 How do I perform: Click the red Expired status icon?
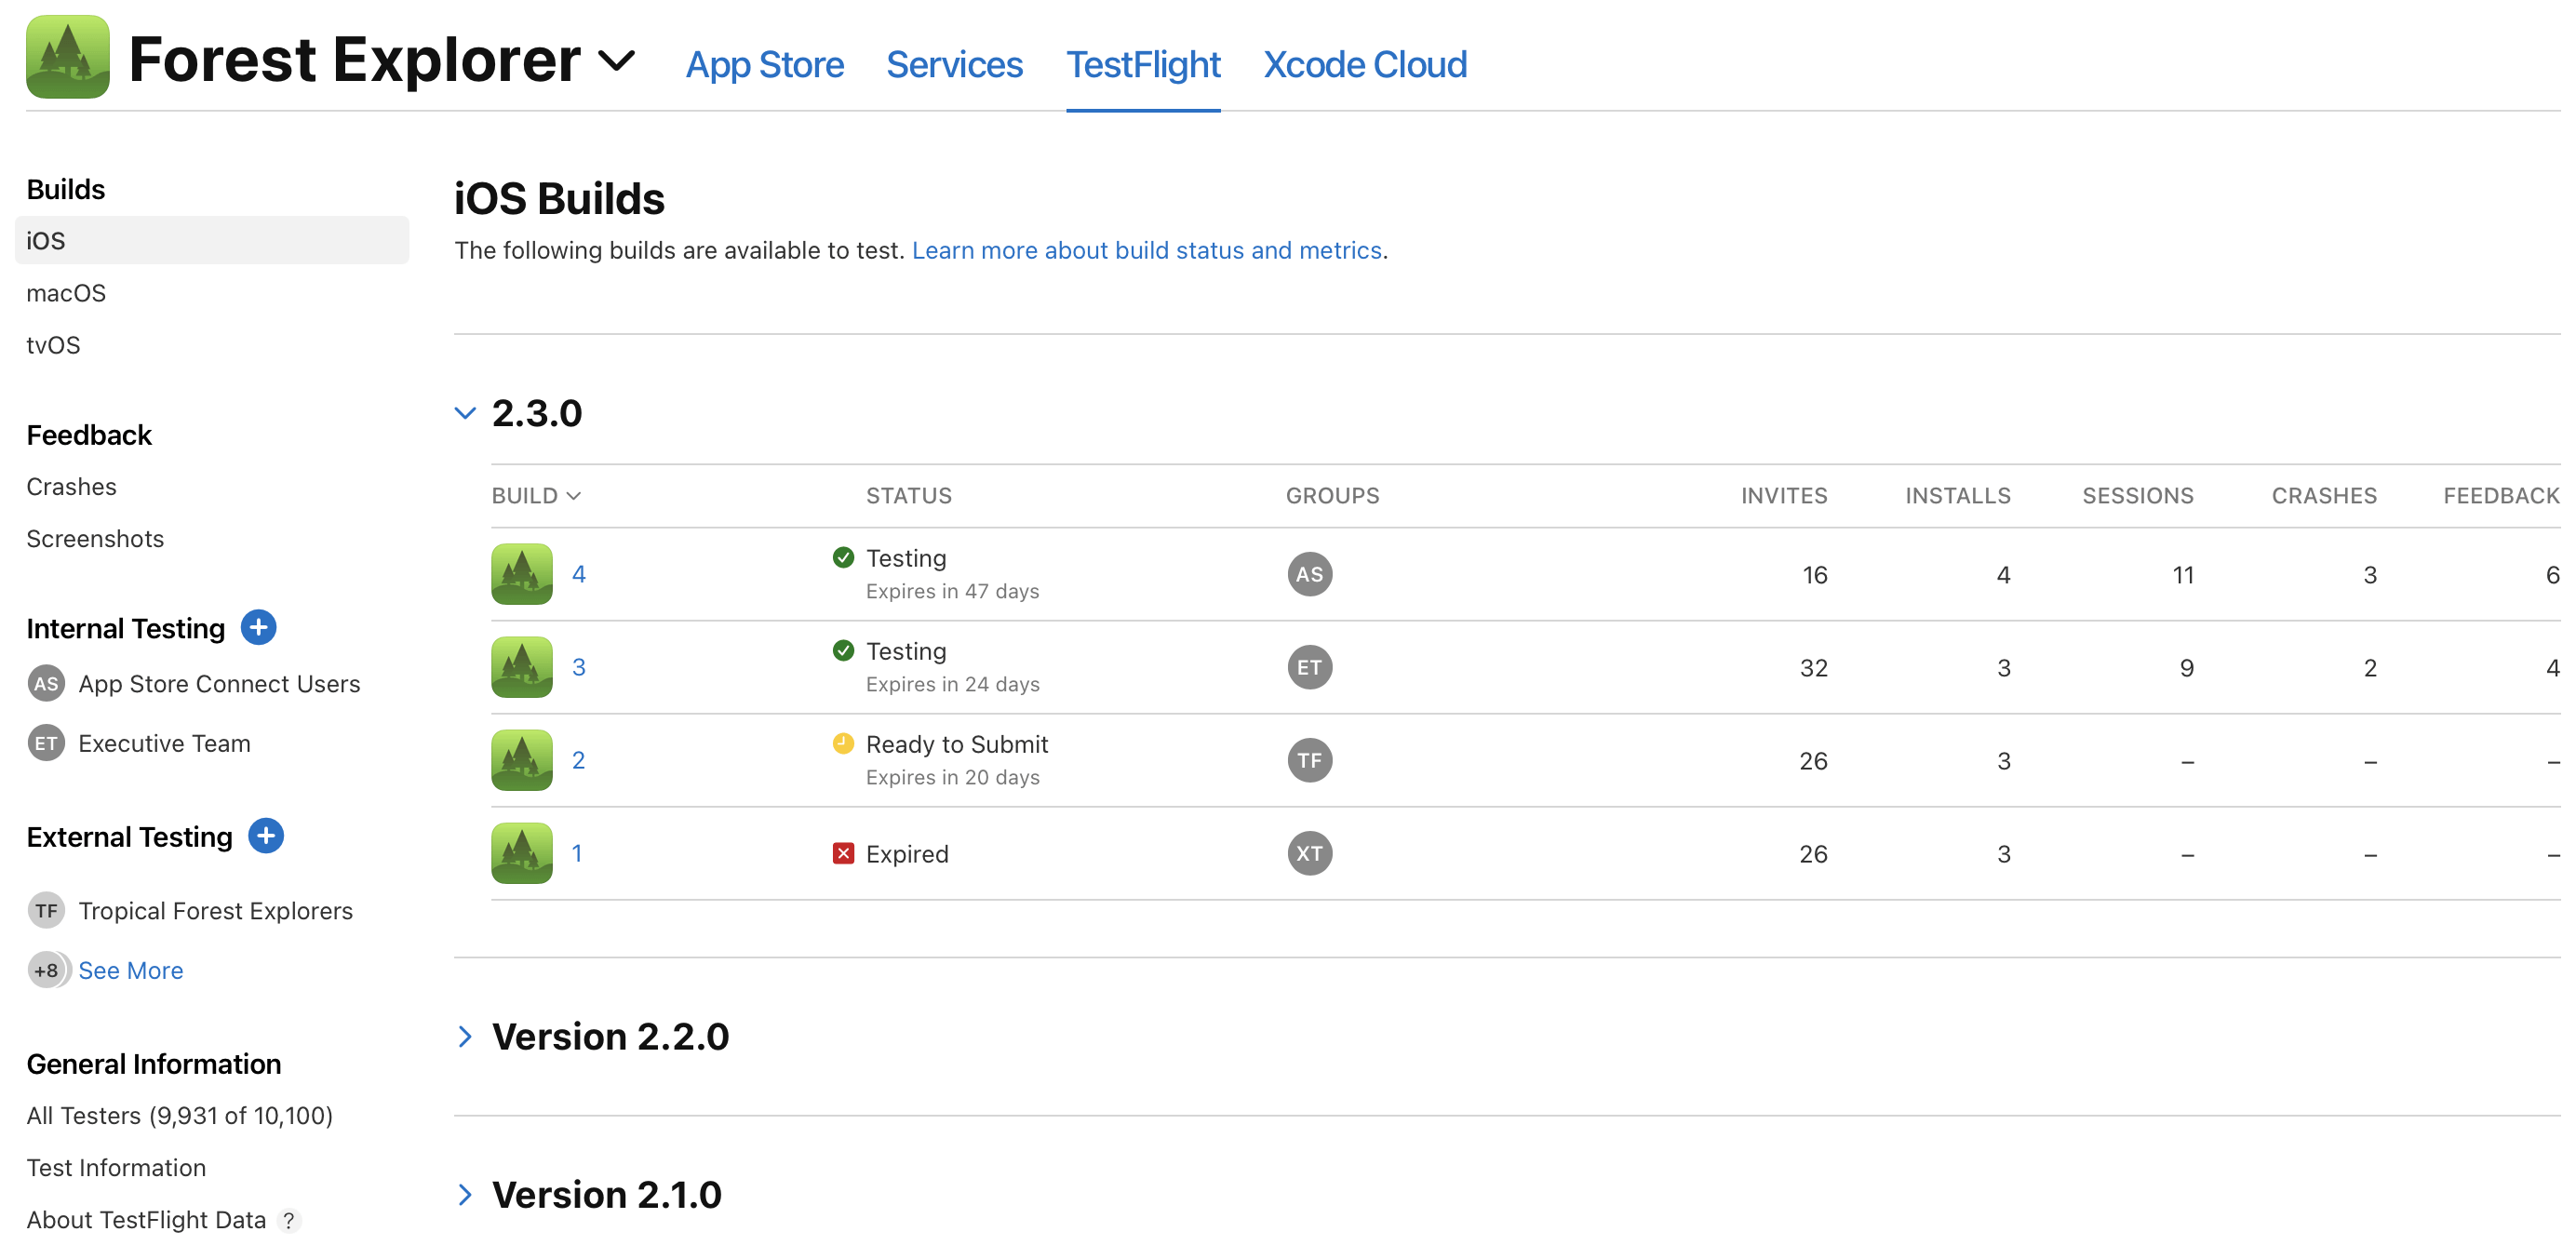[843, 853]
